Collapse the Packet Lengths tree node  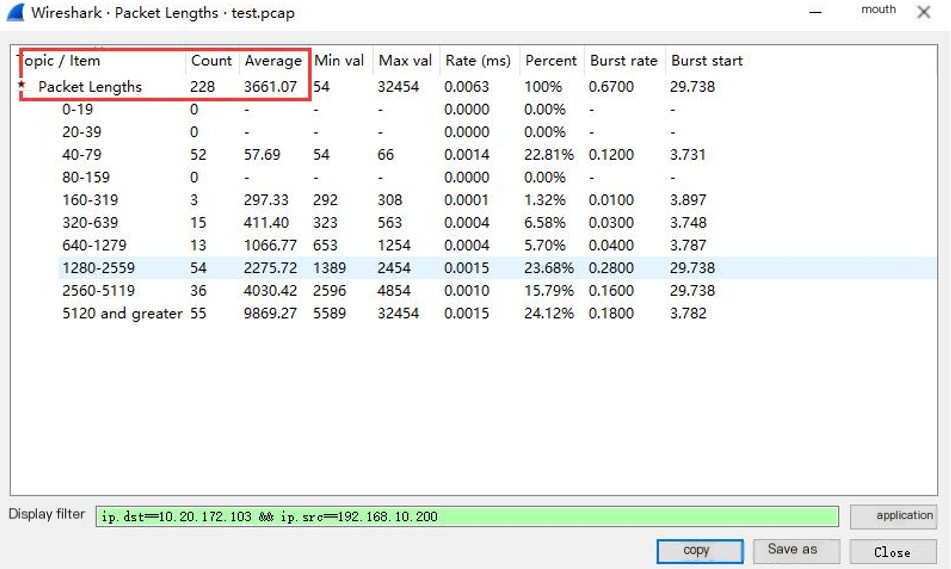[22, 85]
